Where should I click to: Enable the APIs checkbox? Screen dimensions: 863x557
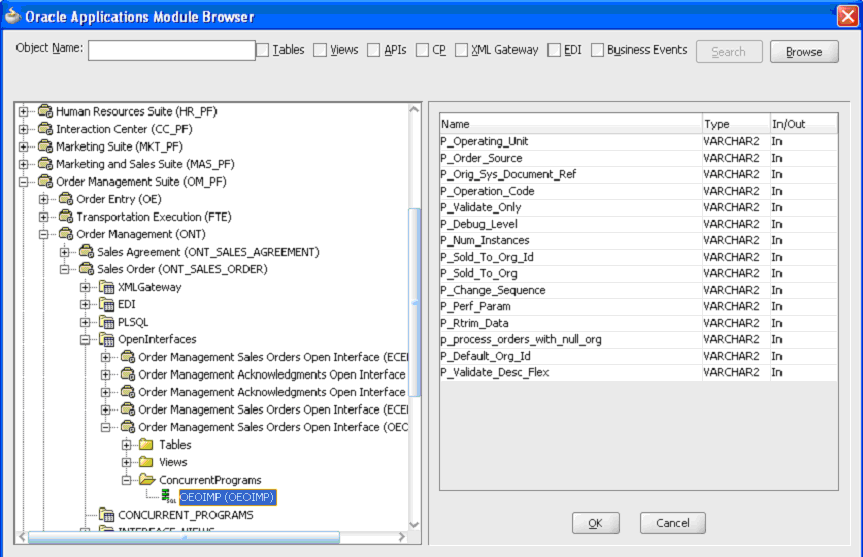click(x=374, y=50)
